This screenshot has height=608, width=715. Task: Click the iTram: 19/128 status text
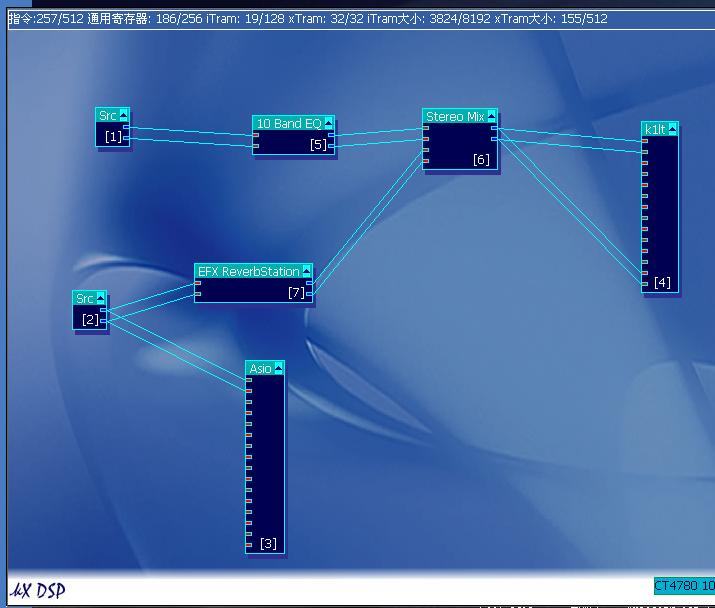coord(245,19)
